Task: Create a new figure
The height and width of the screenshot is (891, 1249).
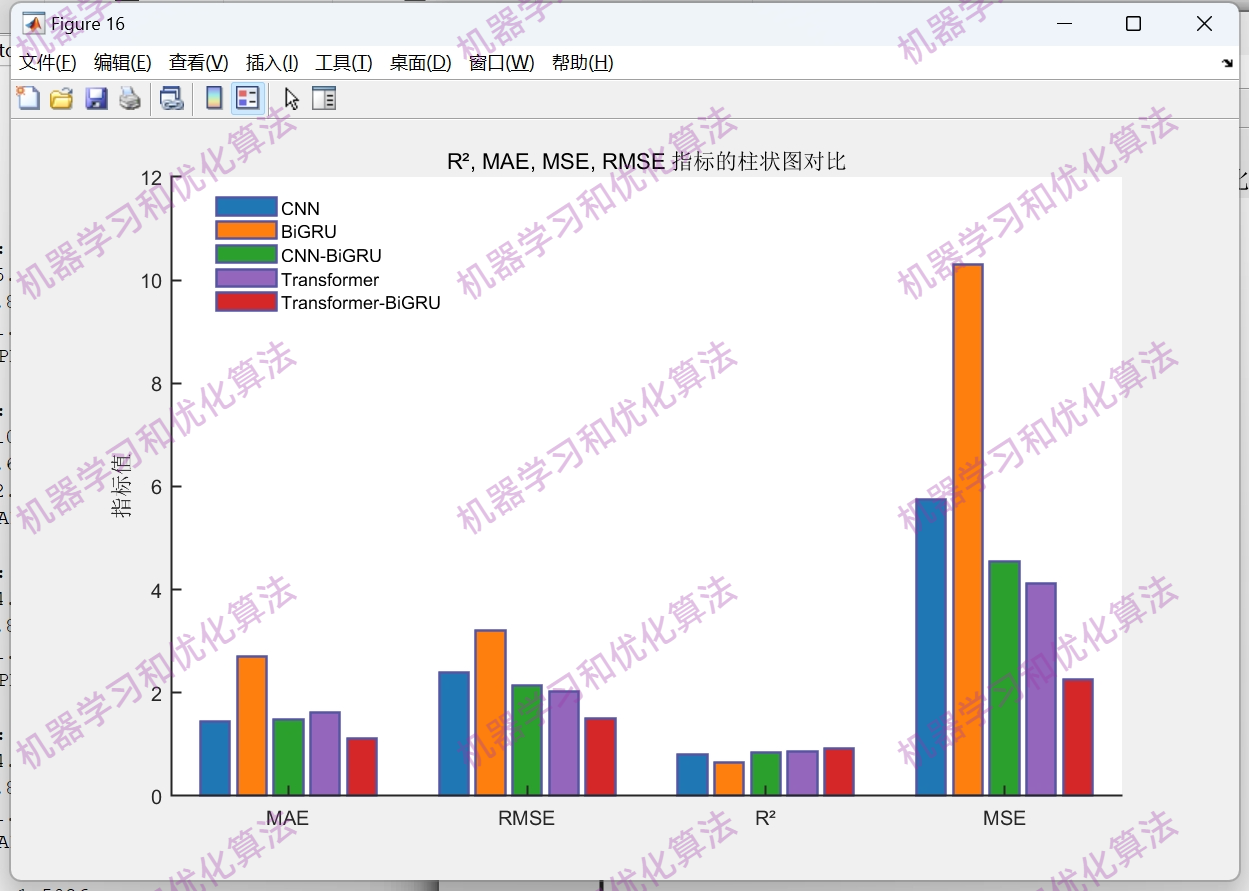Action: coord(28,97)
